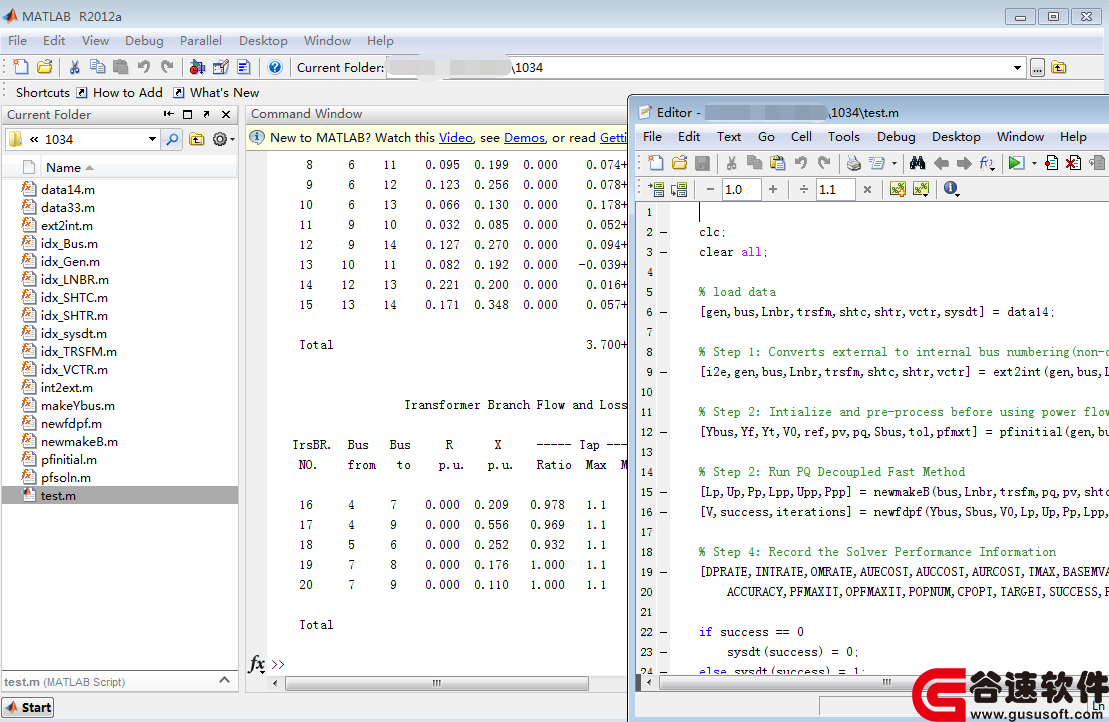Select pfsoln.m in file list
Image resolution: width=1109 pixels, height=722 pixels.
pos(66,478)
